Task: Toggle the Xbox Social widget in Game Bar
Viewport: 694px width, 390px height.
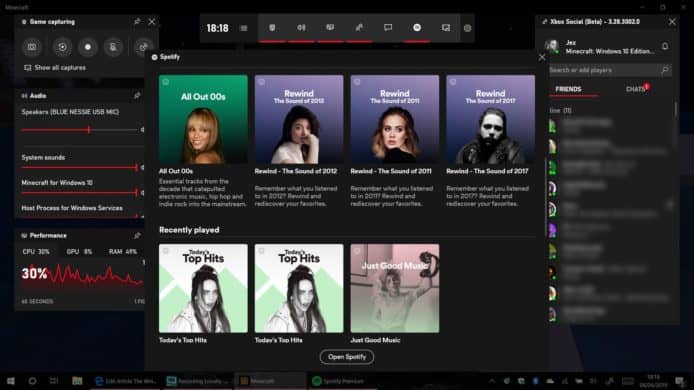Action: [x=359, y=27]
